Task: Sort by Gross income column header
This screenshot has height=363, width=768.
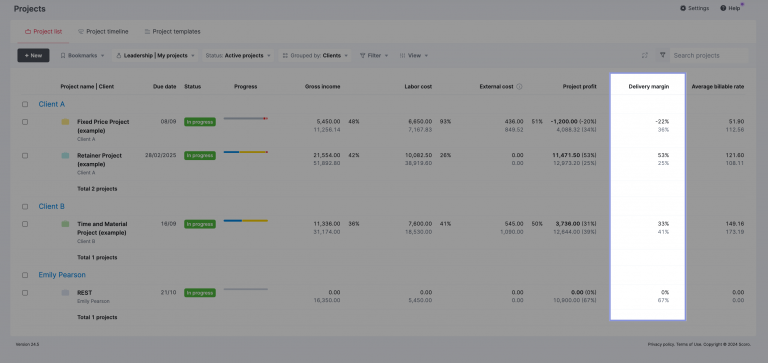Action: (322, 87)
